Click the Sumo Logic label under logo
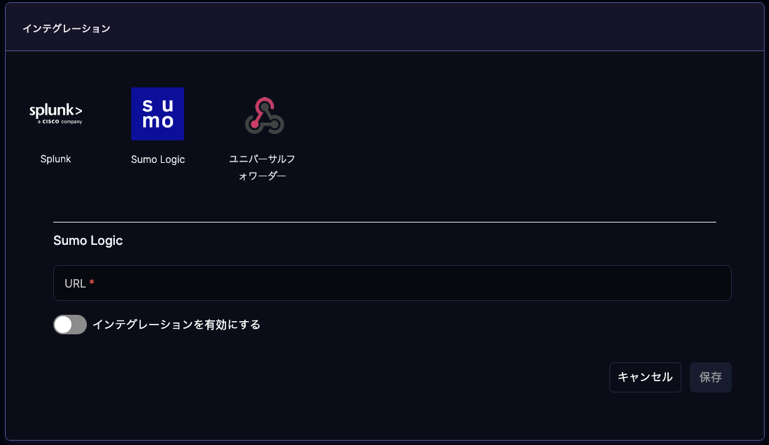The width and height of the screenshot is (769, 445). (157, 159)
